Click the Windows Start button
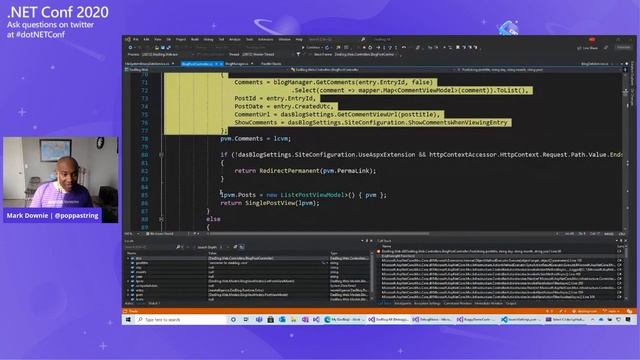Viewport: 640px width, 360px height. click(128, 320)
